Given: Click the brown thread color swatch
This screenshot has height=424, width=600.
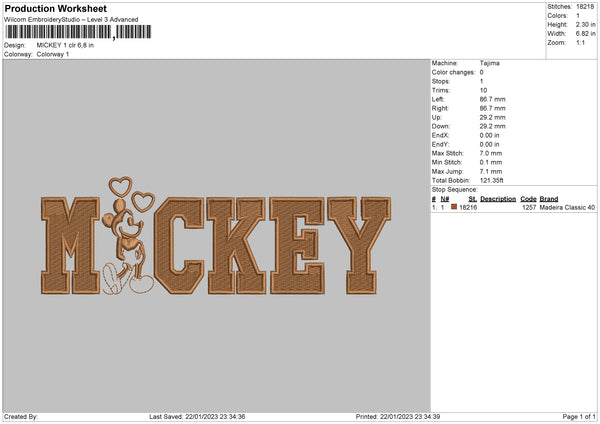Looking at the screenshot, I should click(454, 207).
